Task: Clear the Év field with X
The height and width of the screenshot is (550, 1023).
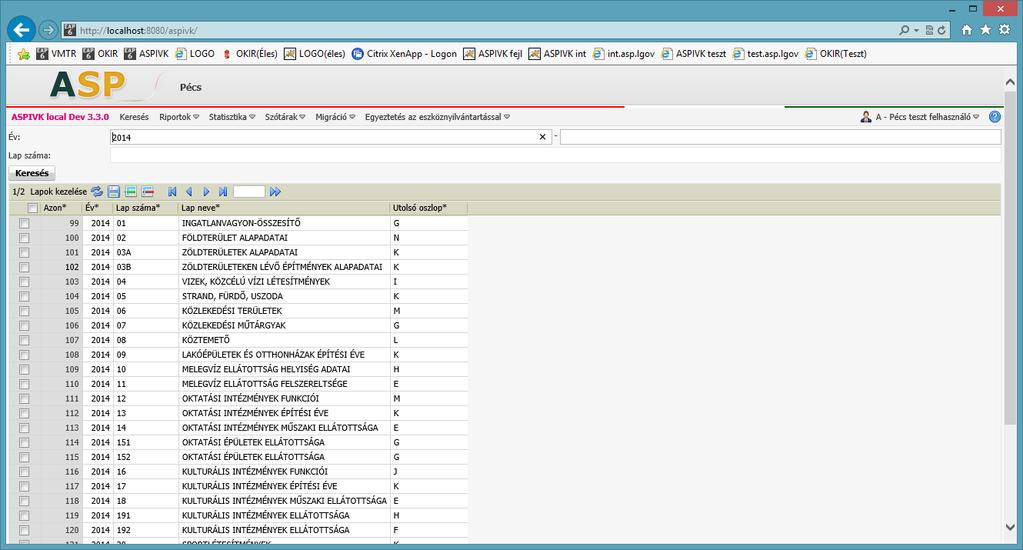Action: [x=542, y=137]
